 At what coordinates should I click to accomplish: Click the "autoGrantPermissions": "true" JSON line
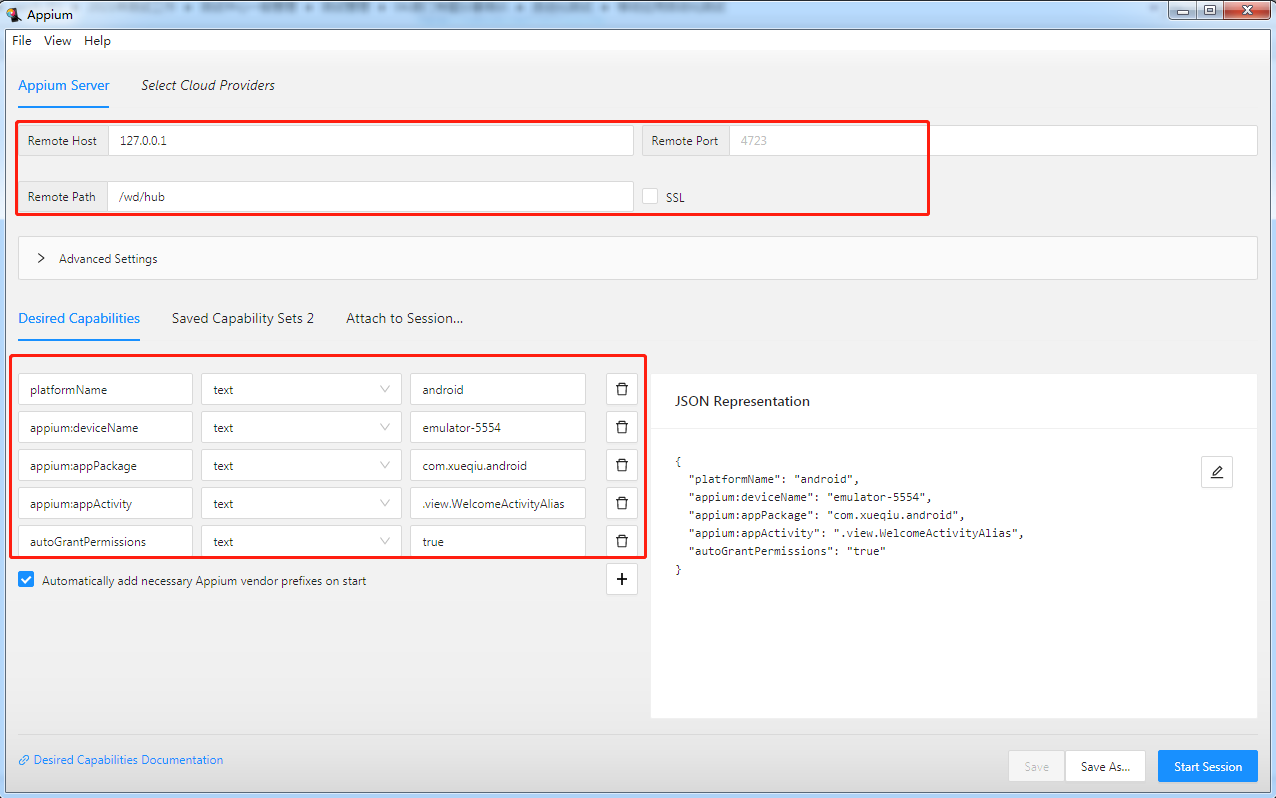click(787, 551)
